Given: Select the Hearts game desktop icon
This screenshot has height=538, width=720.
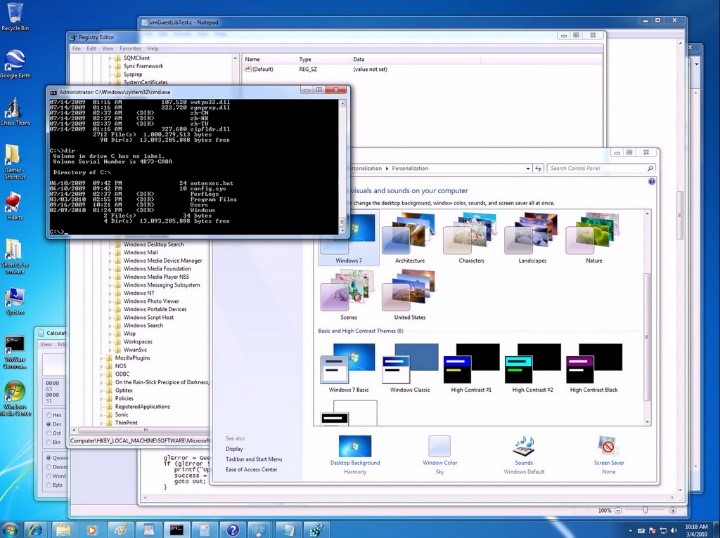Looking at the screenshot, I should (15, 206).
